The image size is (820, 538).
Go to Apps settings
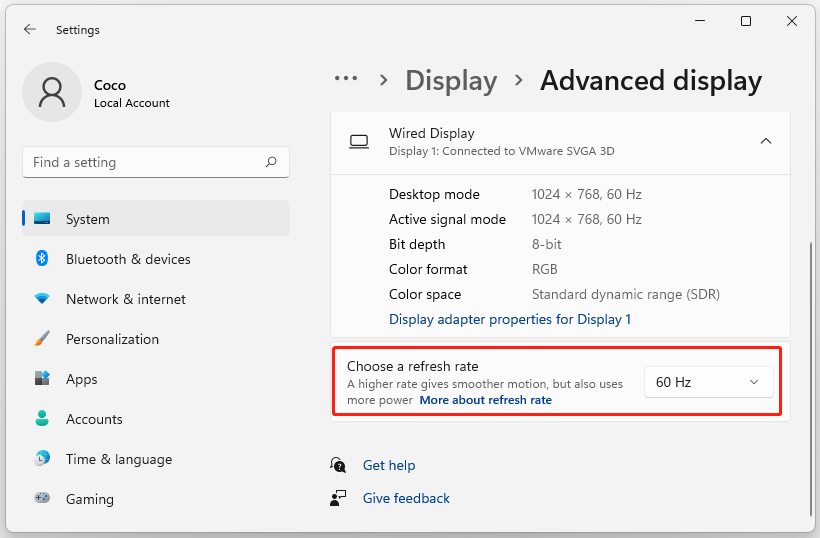click(x=82, y=379)
